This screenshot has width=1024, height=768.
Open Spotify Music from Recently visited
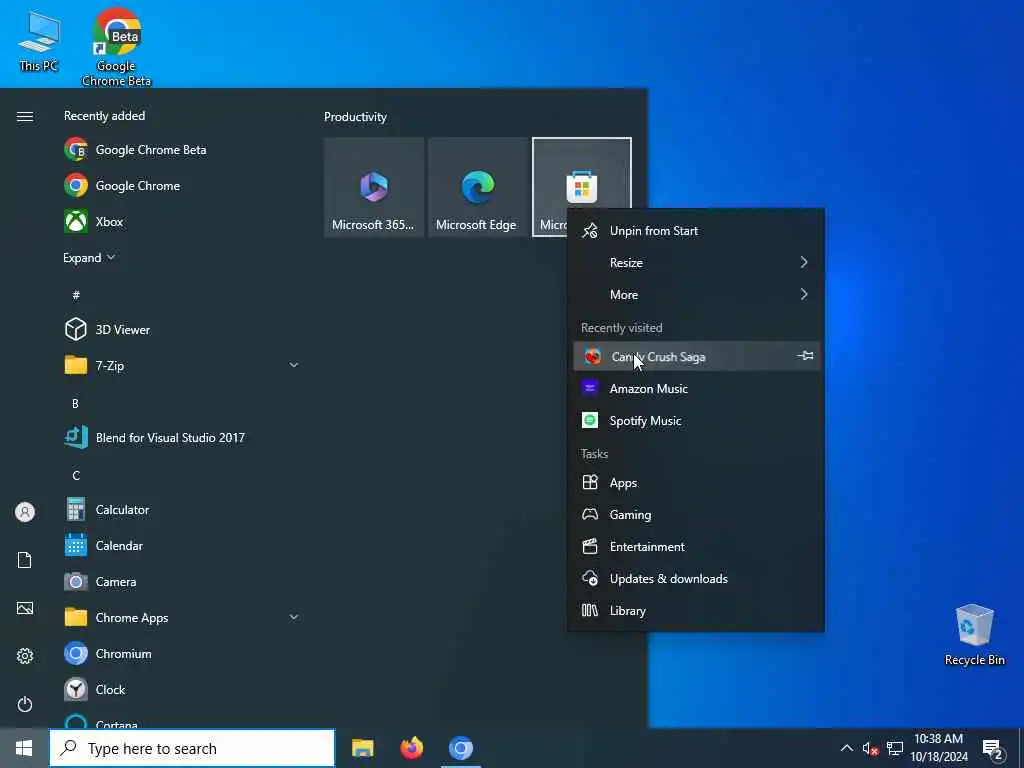click(696, 421)
